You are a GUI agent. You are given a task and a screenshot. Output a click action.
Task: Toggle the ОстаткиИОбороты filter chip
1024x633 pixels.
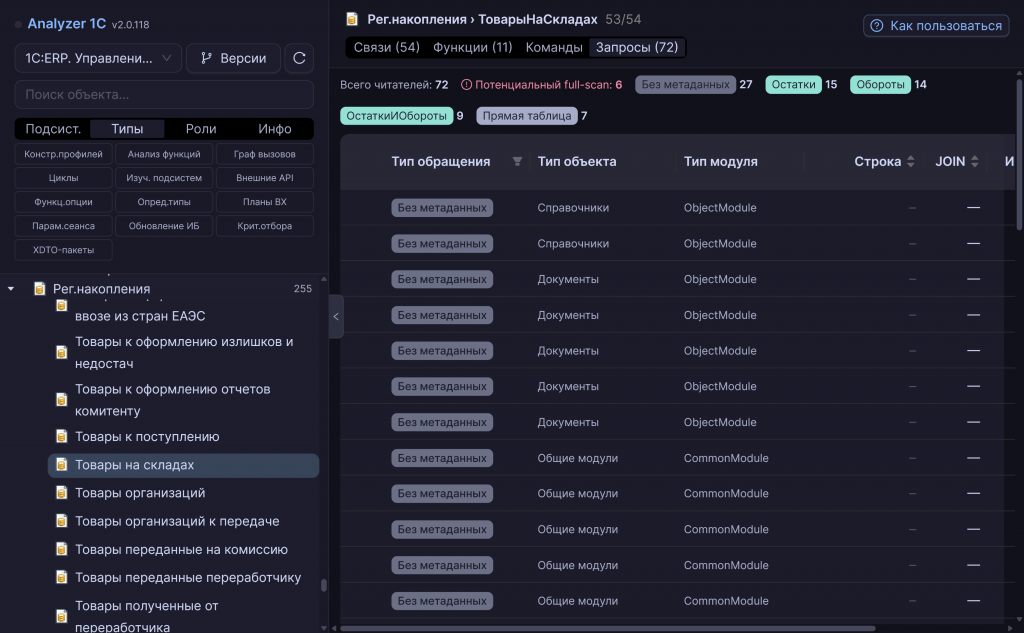pos(396,116)
